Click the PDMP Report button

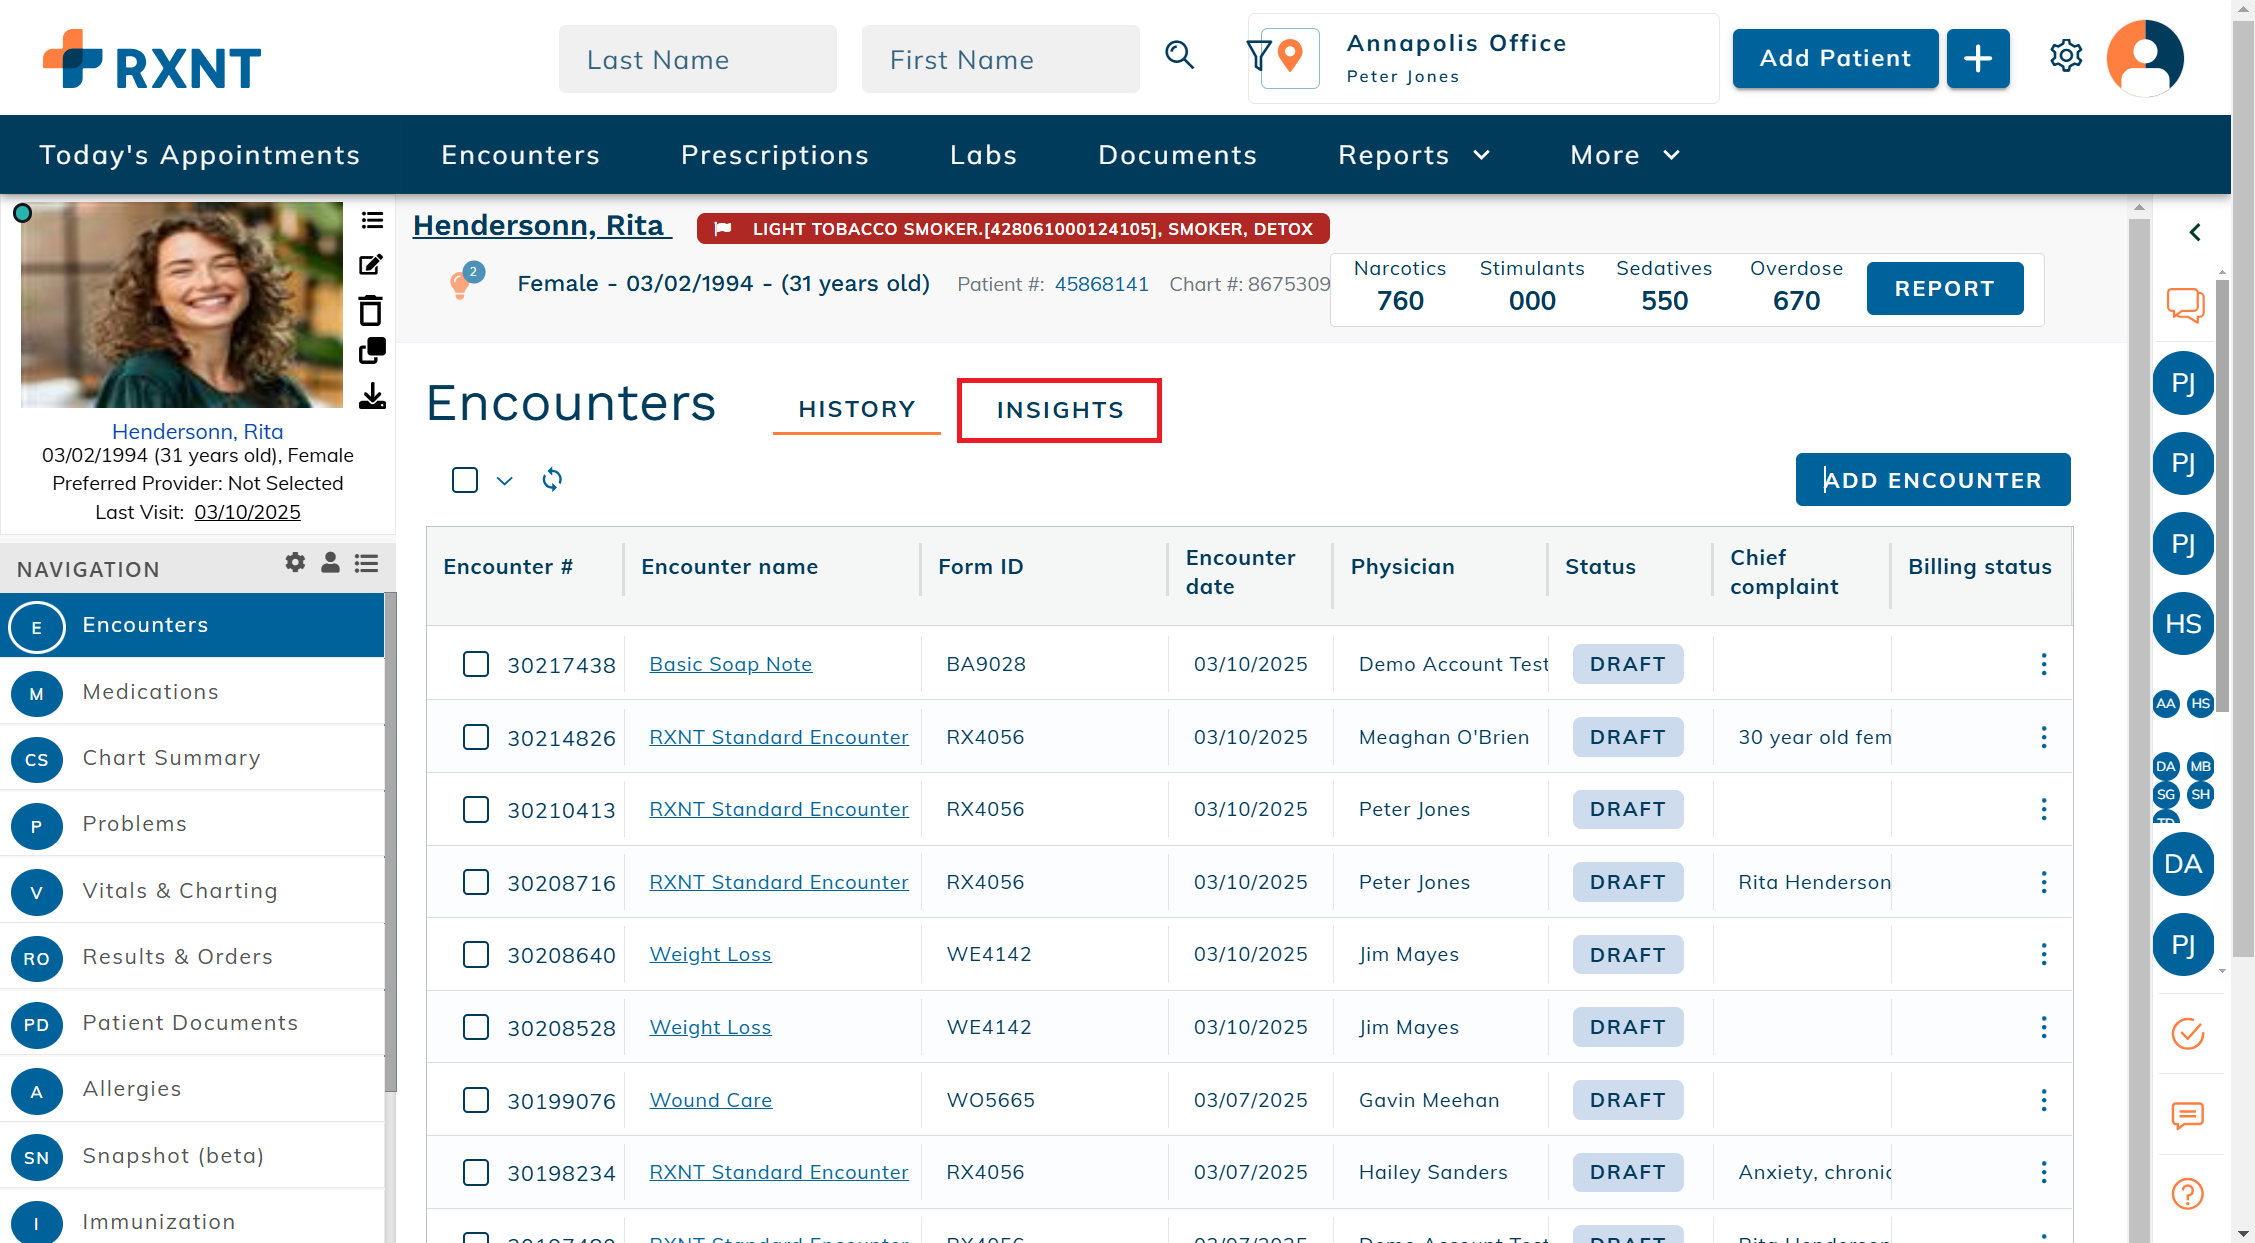point(1945,288)
